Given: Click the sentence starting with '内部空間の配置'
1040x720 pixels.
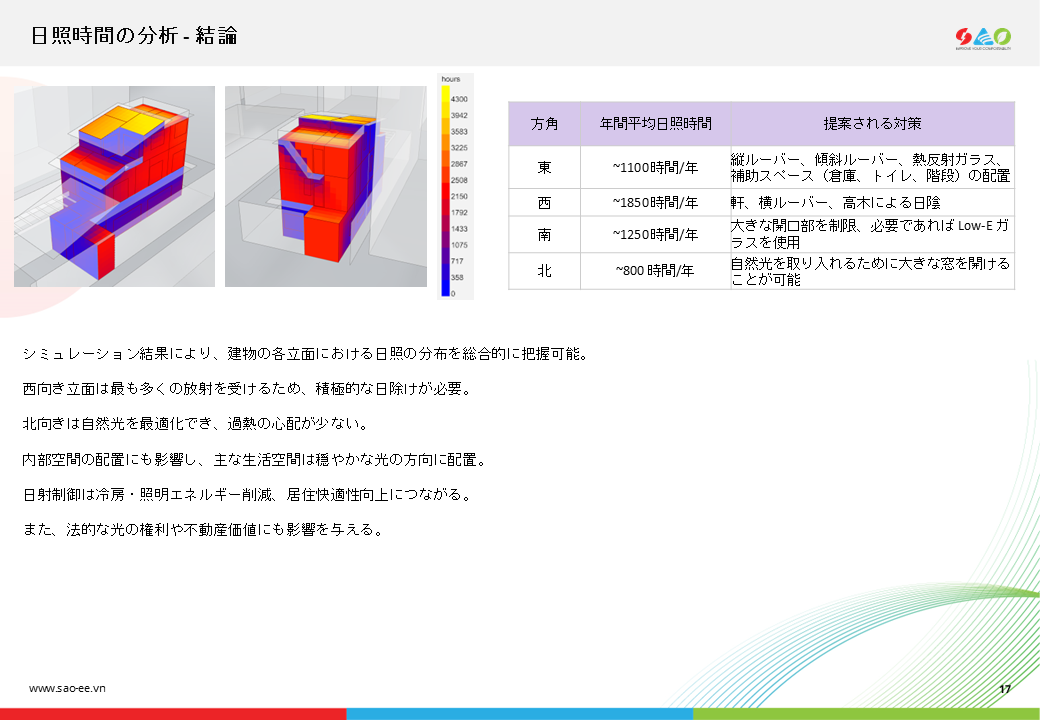Looking at the screenshot, I should coord(255,460).
